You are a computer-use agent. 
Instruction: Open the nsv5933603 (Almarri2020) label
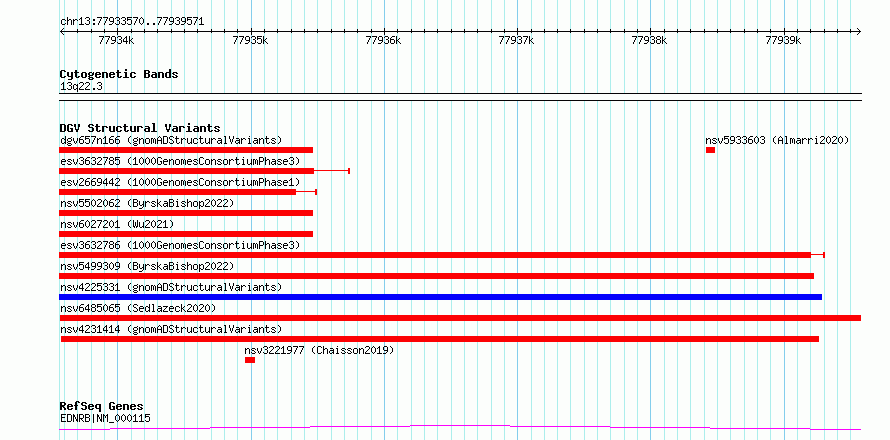(777, 140)
